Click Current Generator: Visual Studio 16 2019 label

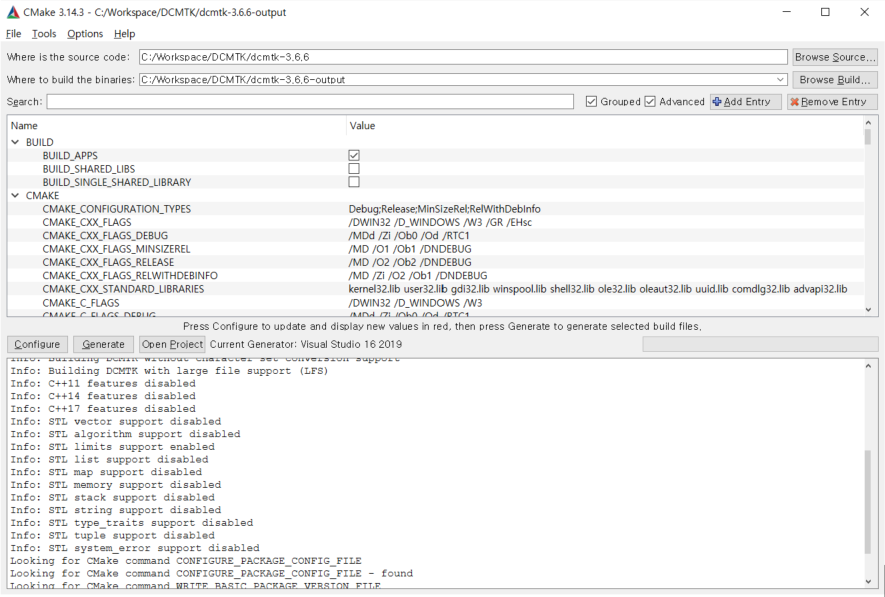click(x=306, y=344)
